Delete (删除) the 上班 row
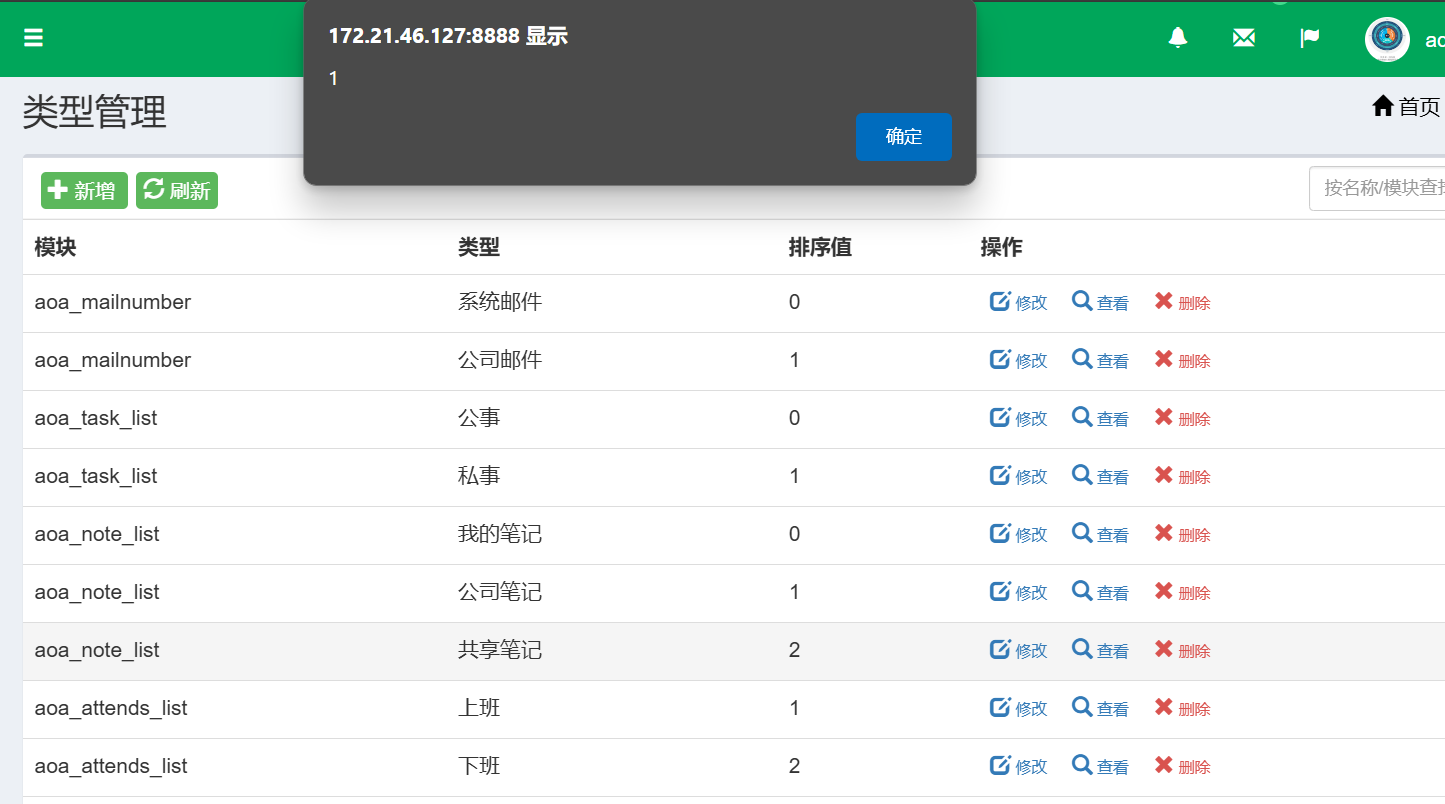This screenshot has width=1445, height=804. [x=1183, y=708]
